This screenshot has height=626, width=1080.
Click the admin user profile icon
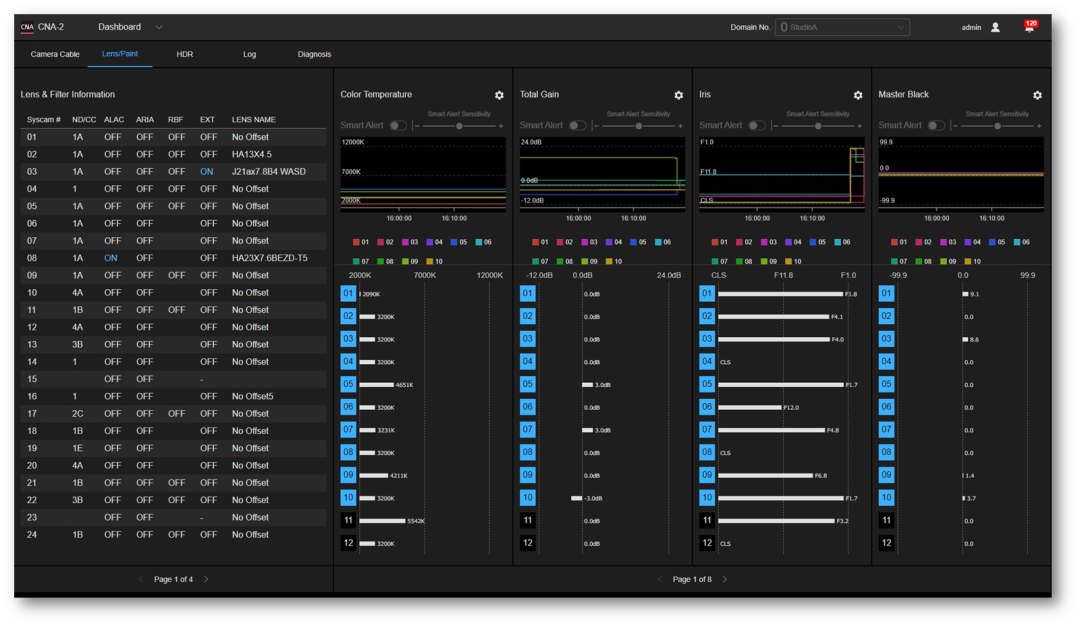[x=995, y=28]
